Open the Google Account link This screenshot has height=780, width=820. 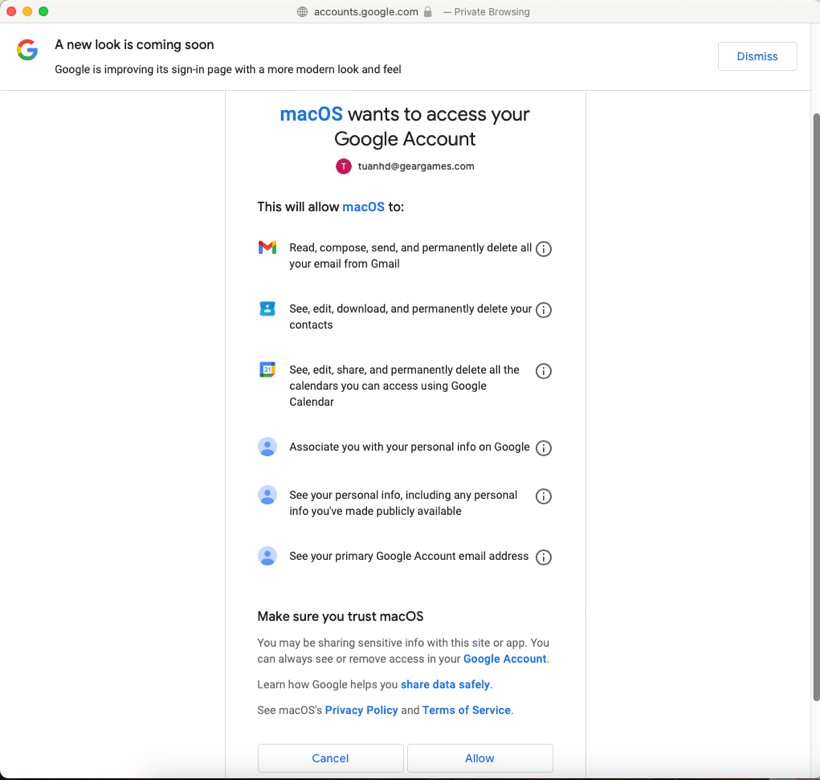point(504,659)
